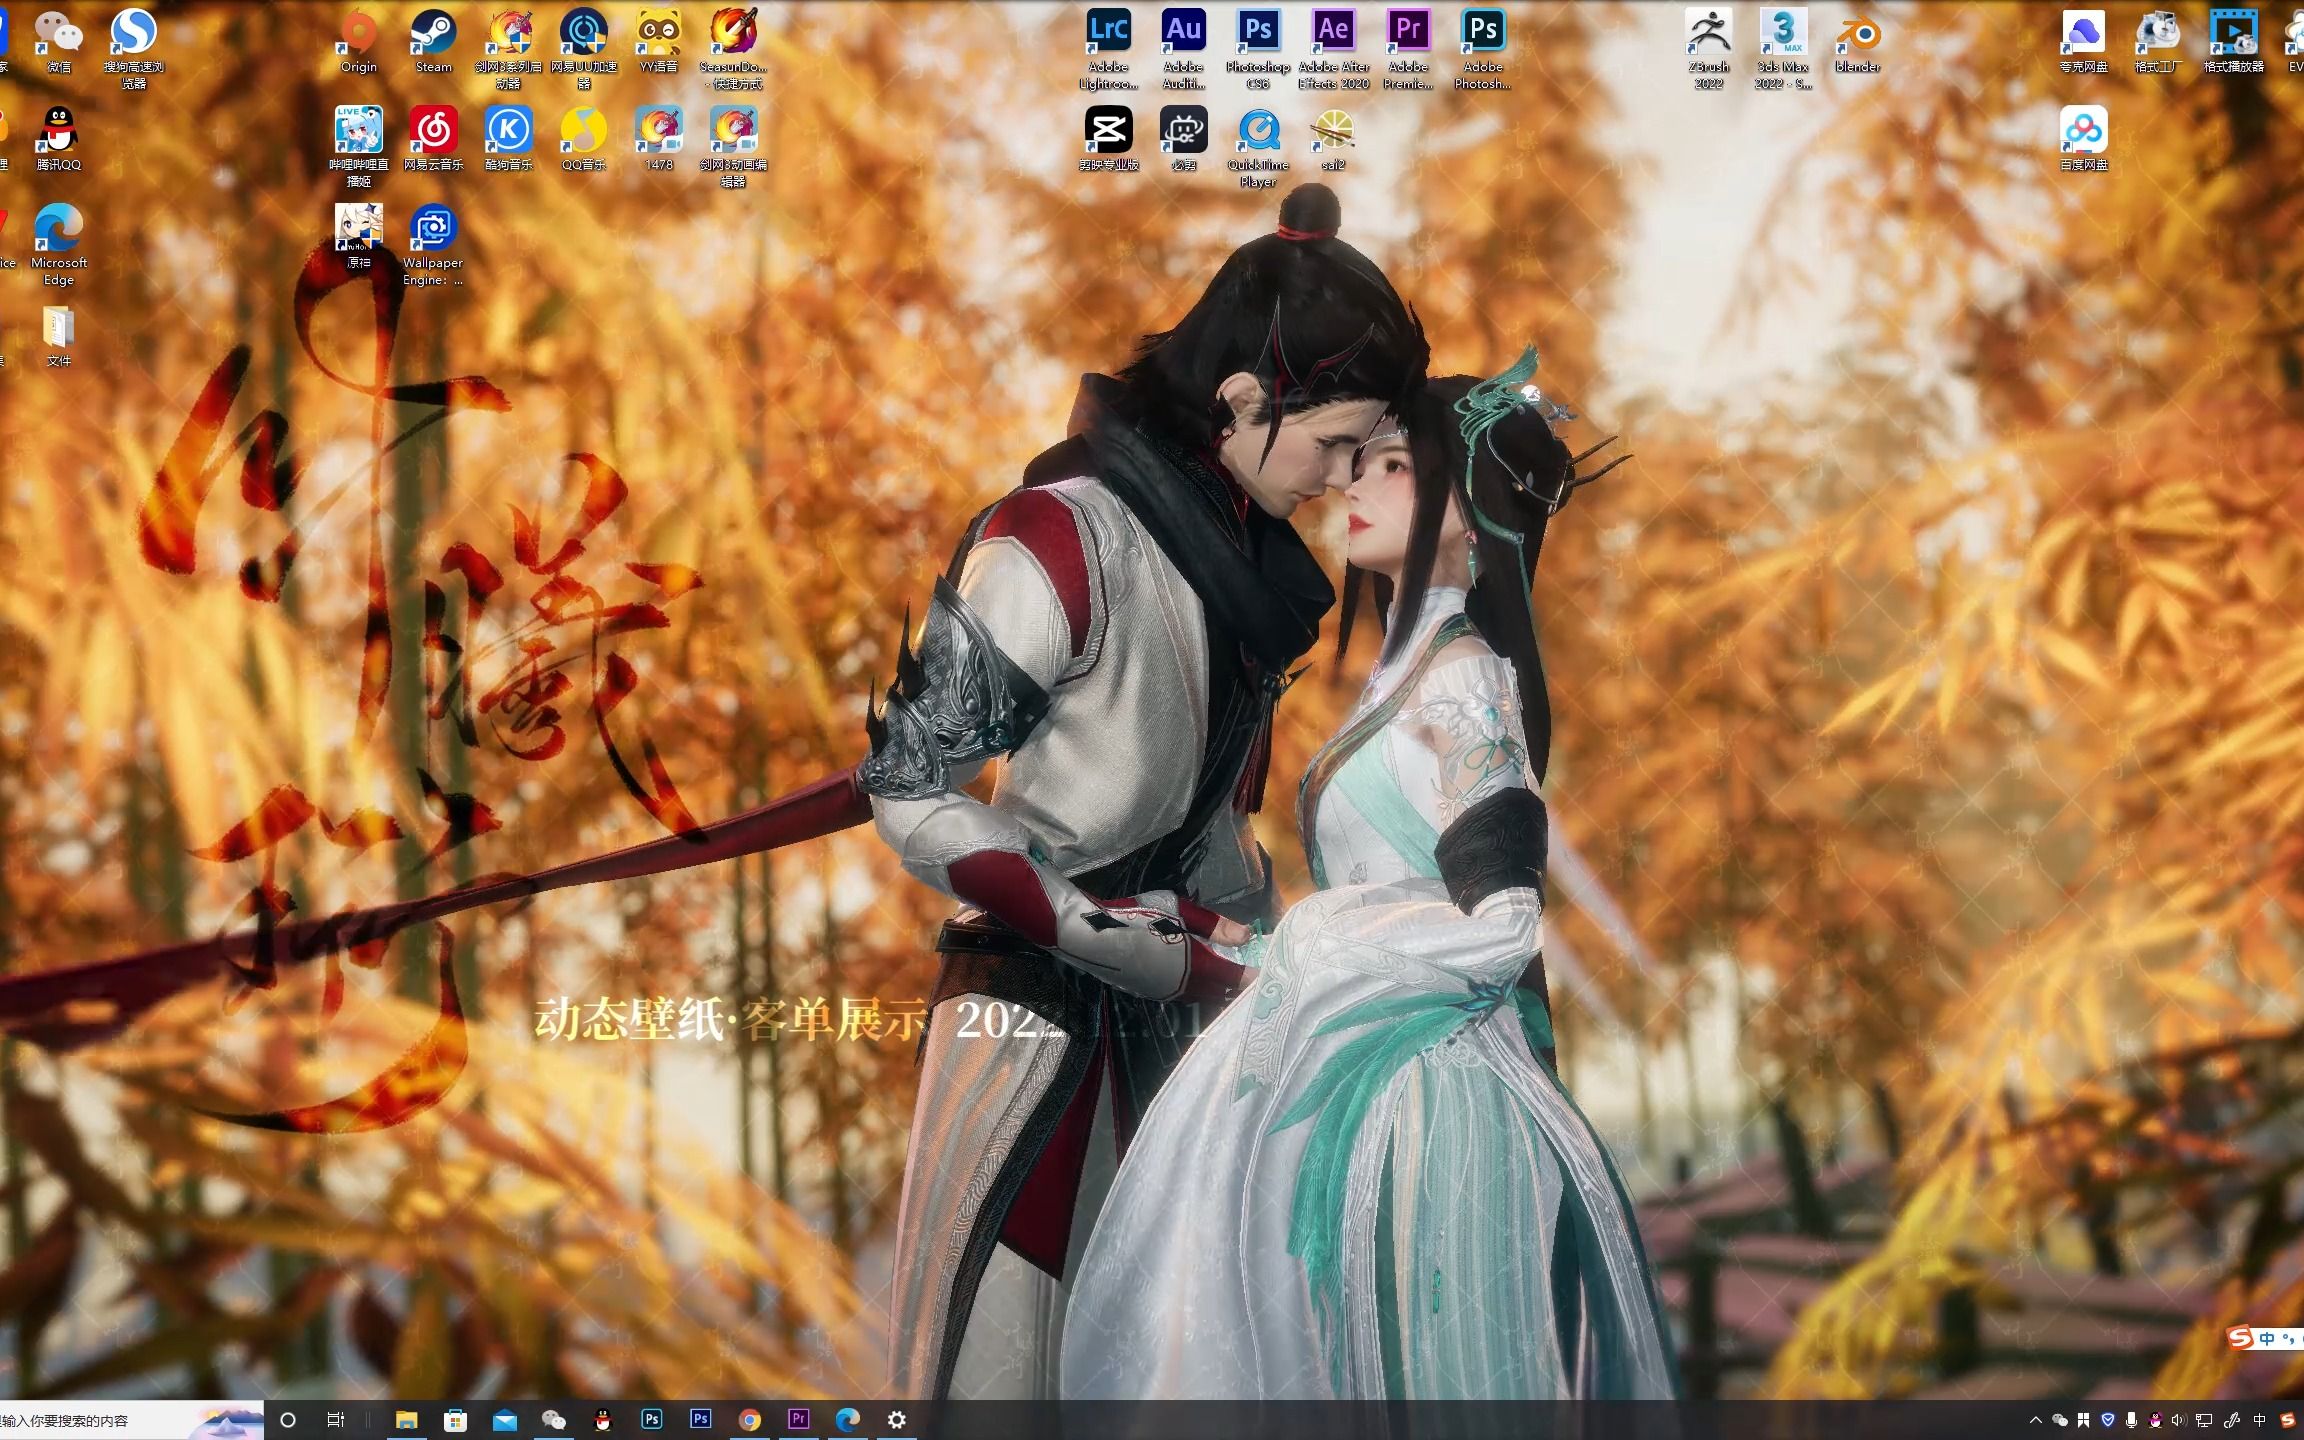
Task: Launch Adobe After Effects 2020 shortcut
Action: coord(1333,48)
